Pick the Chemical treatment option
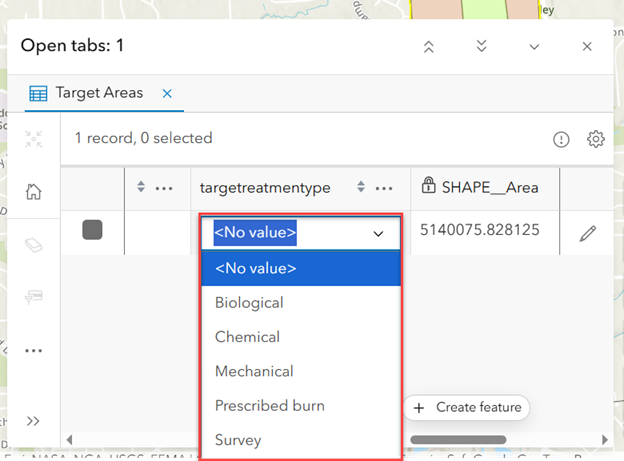 pos(247,337)
